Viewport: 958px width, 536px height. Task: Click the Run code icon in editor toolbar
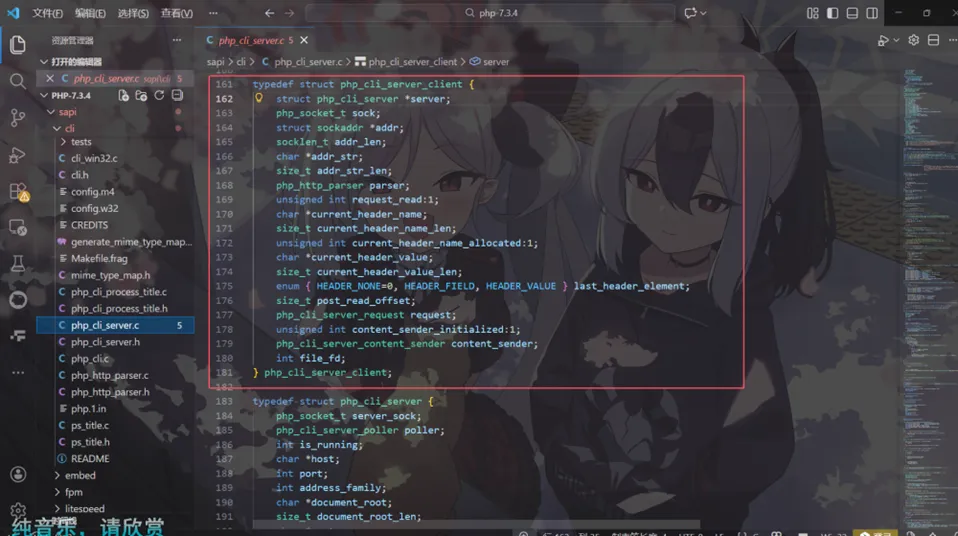coord(883,40)
